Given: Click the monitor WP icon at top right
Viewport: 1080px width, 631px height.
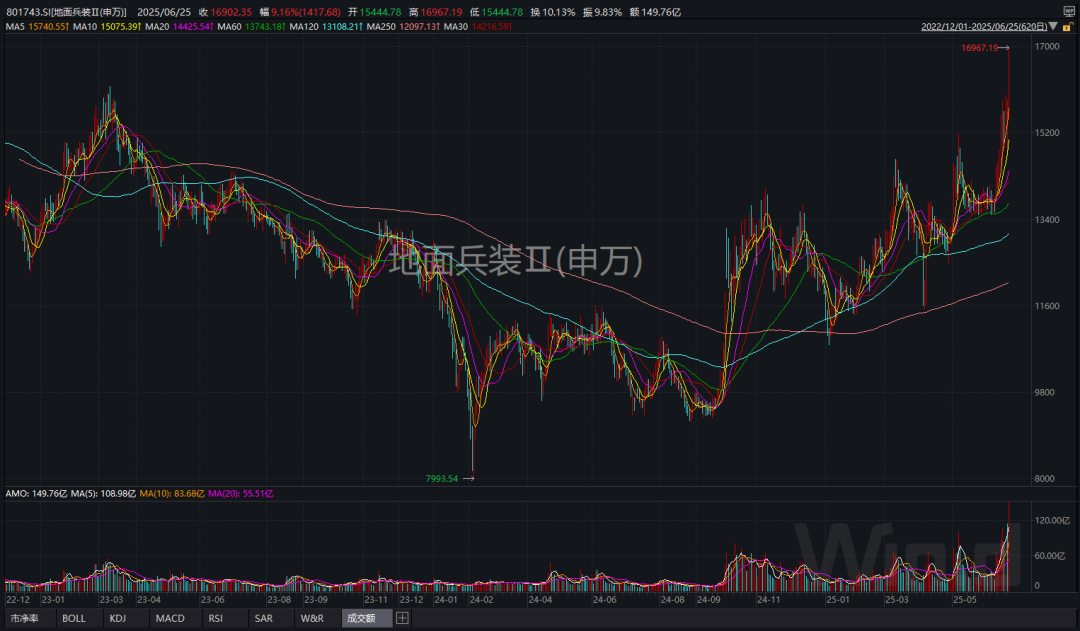Looking at the screenshot, I should 1068,12.
